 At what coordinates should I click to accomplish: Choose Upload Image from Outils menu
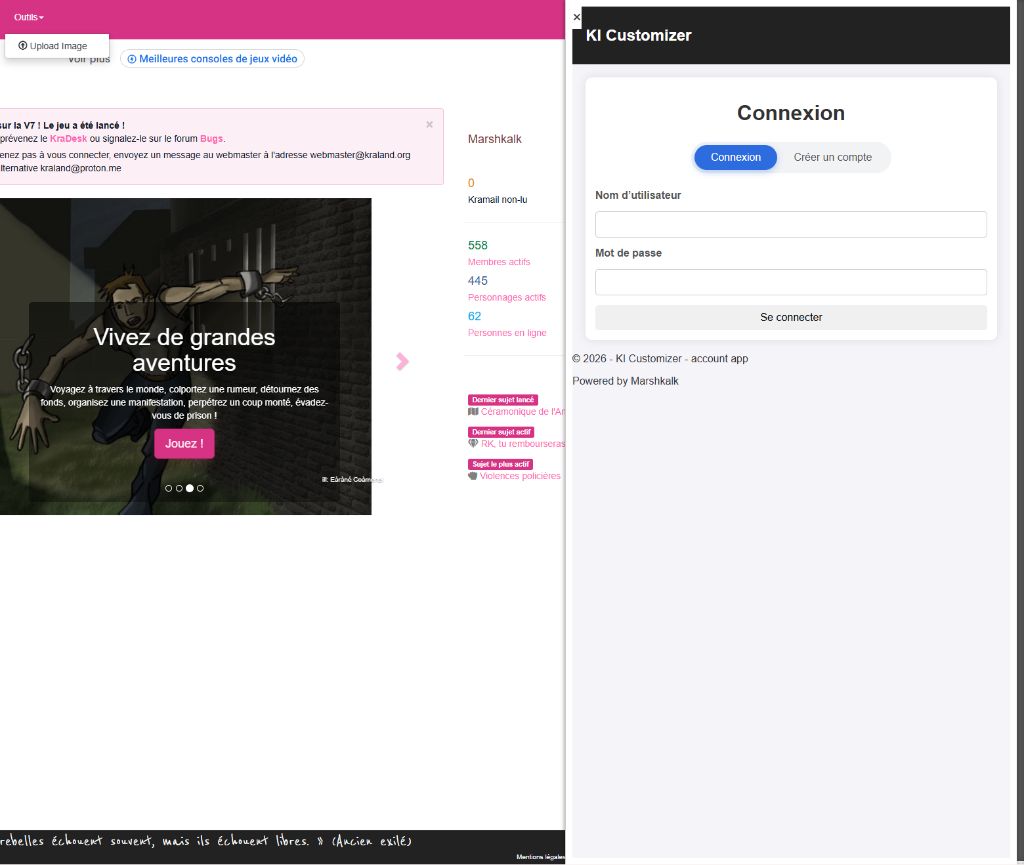[x=58, y=46]
